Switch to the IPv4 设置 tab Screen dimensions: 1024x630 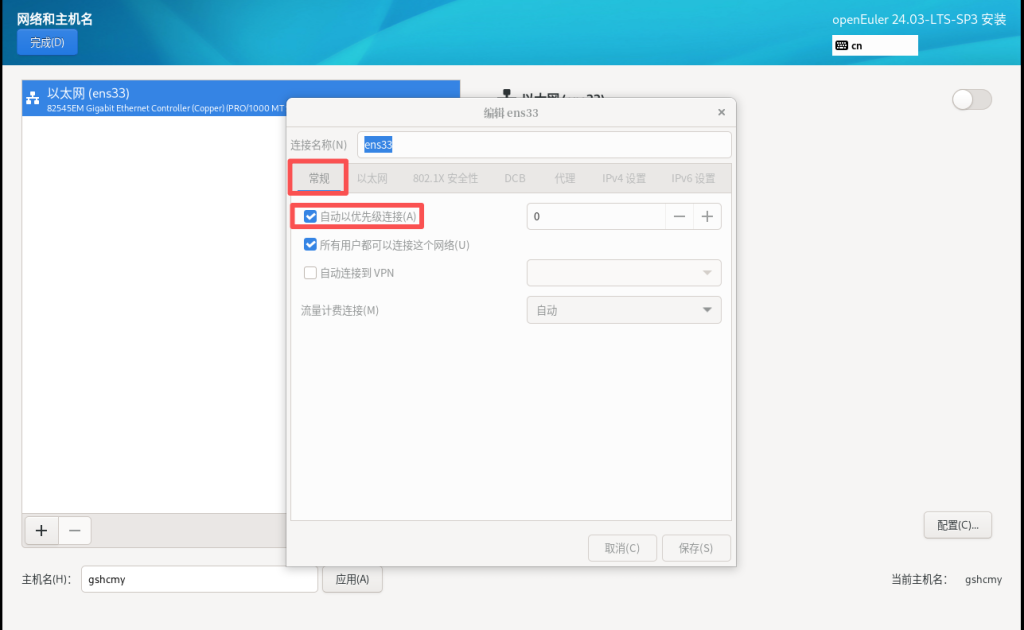(x=623, y=179)
